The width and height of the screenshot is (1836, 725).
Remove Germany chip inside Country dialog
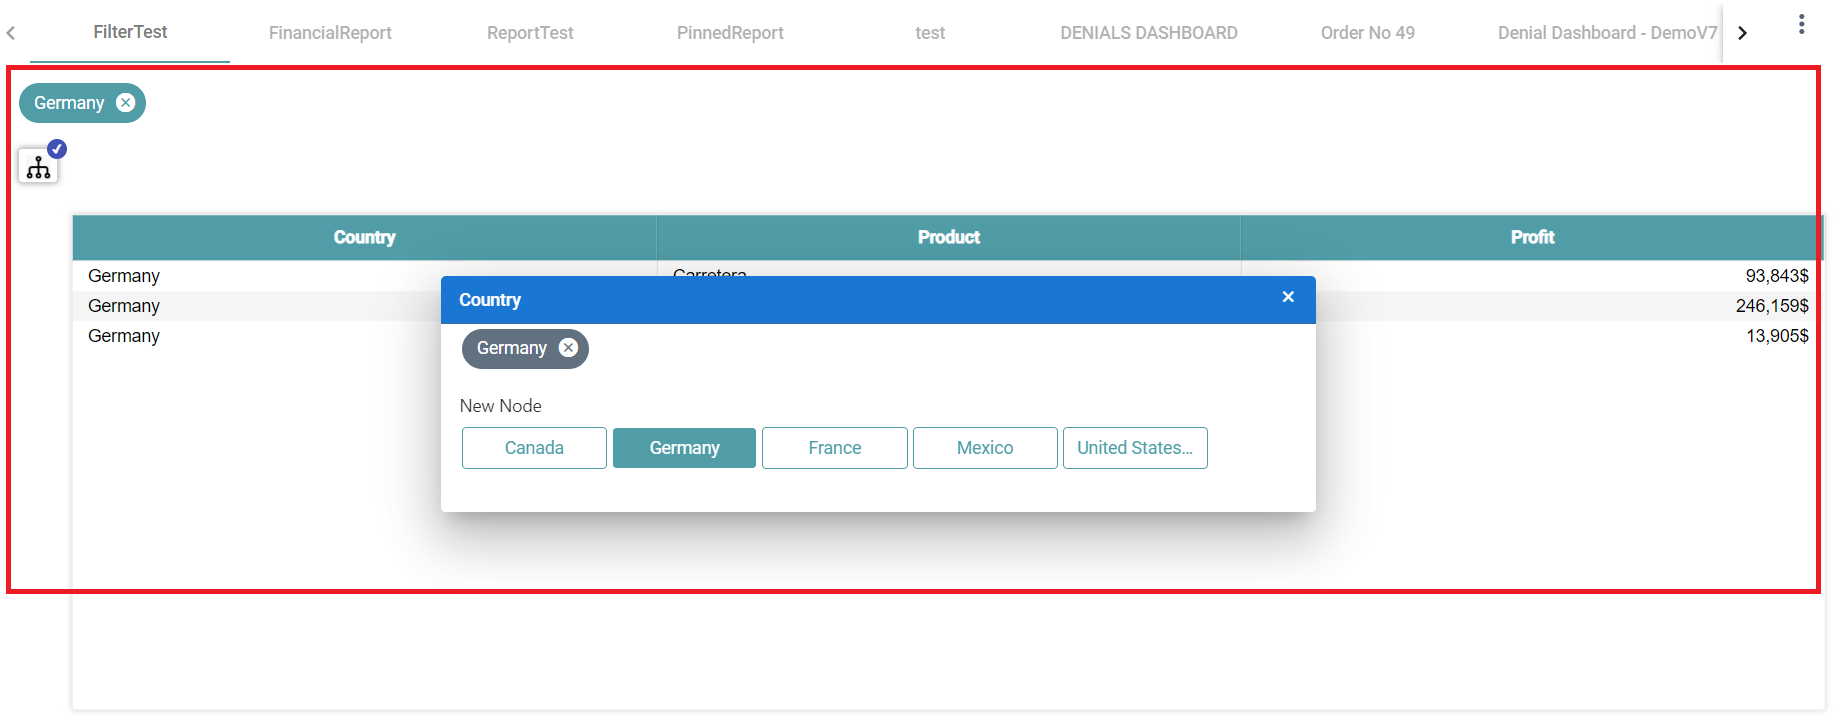(x=568, y=348)
